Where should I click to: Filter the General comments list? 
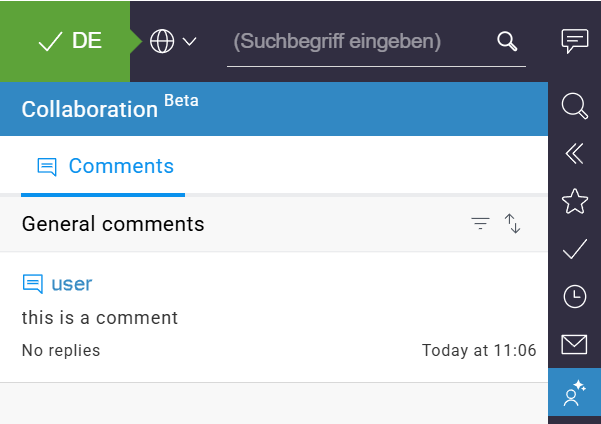tap(480, 224)
